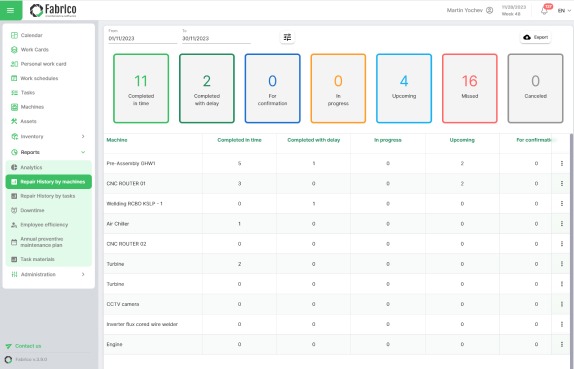The height and width of the screenshot is (369, 574).
Task: Collapse the Reports submenu chevron
Action: (83, 152)
